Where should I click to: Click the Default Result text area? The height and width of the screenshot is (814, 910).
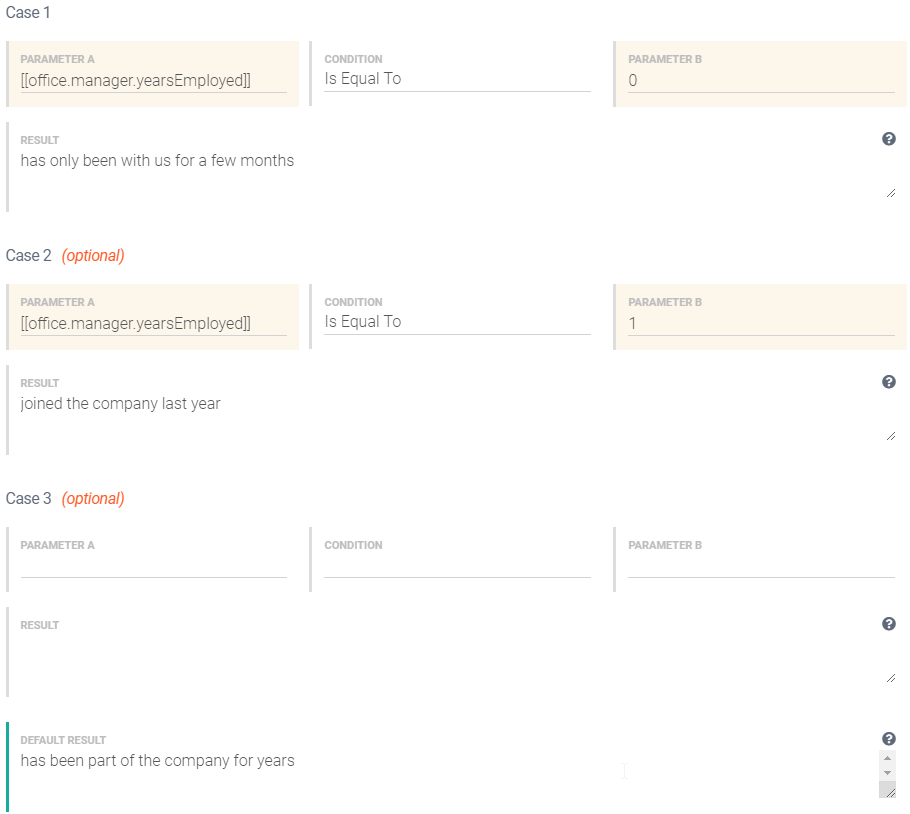(x=400, y=761)
